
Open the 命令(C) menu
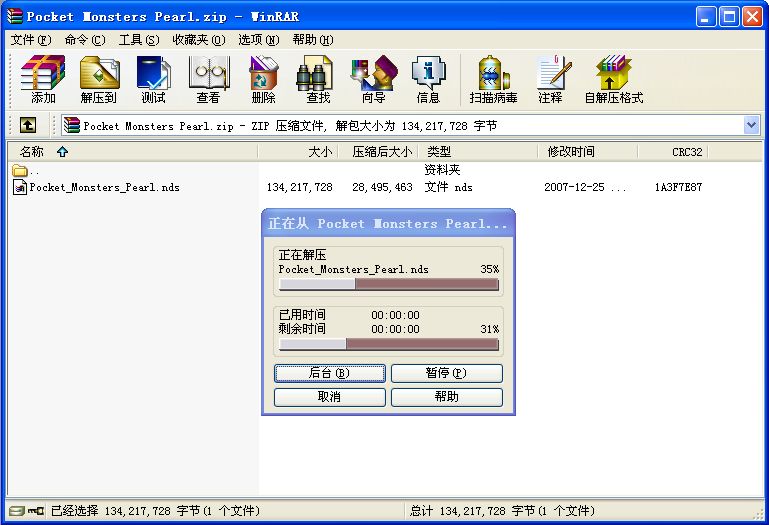[x=85, y=40]
